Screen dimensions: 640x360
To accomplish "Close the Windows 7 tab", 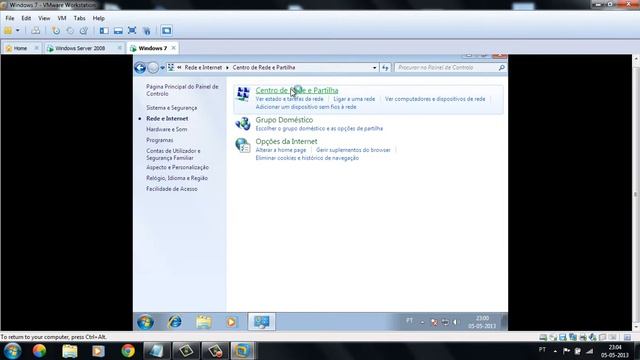I will [x=173, y=48].
